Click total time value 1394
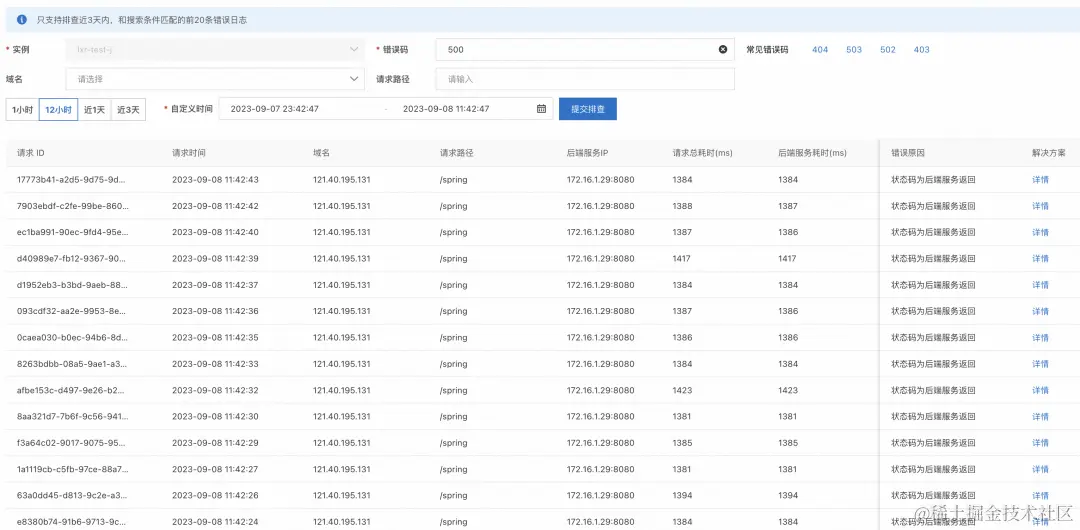Screen dimensions: 1080x530 click(x=683, y=496)
